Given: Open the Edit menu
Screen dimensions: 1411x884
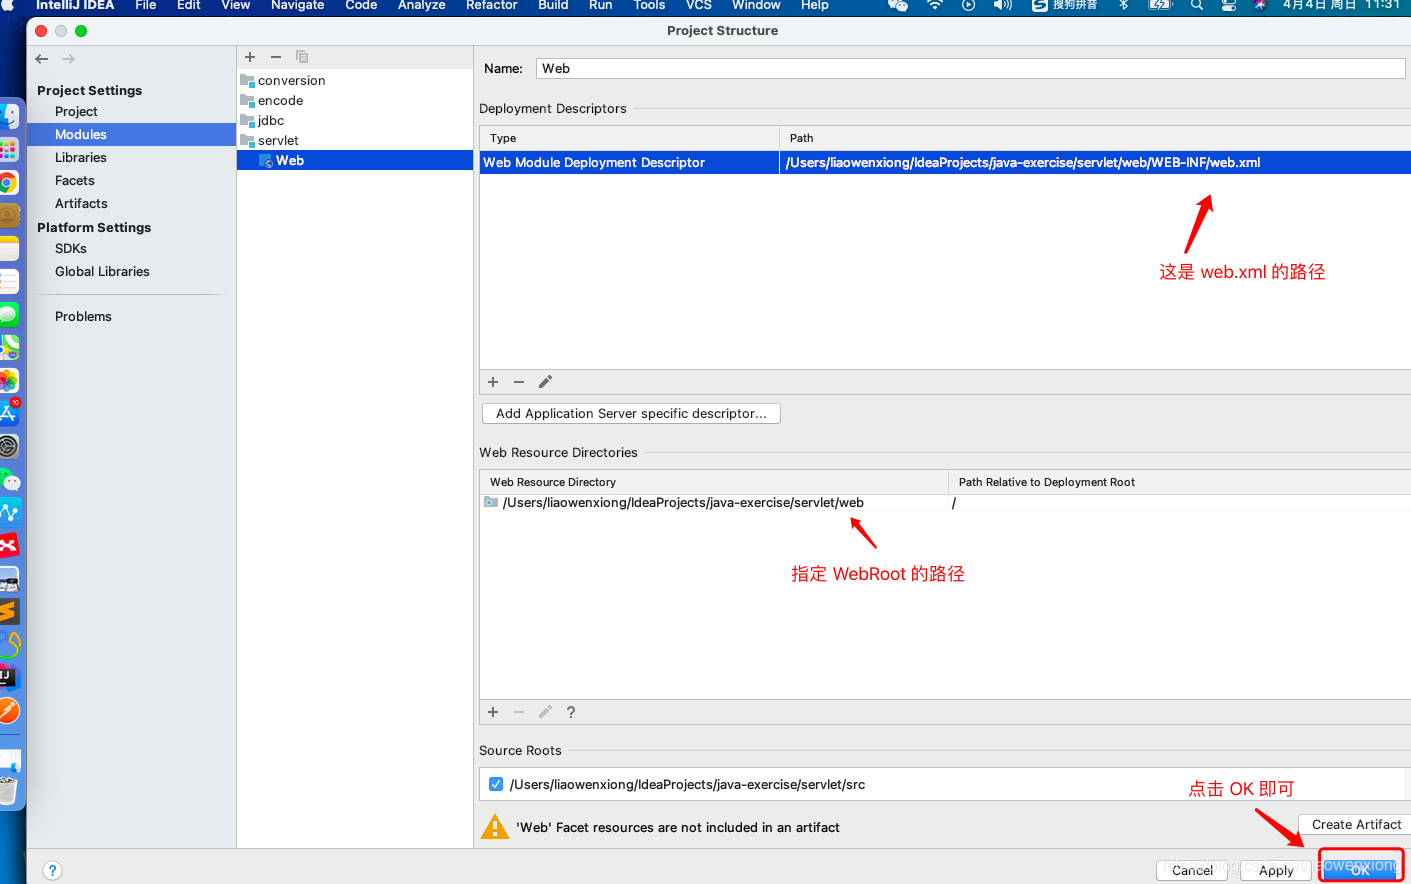Looking at the screenshot, I should click(189, 5).
